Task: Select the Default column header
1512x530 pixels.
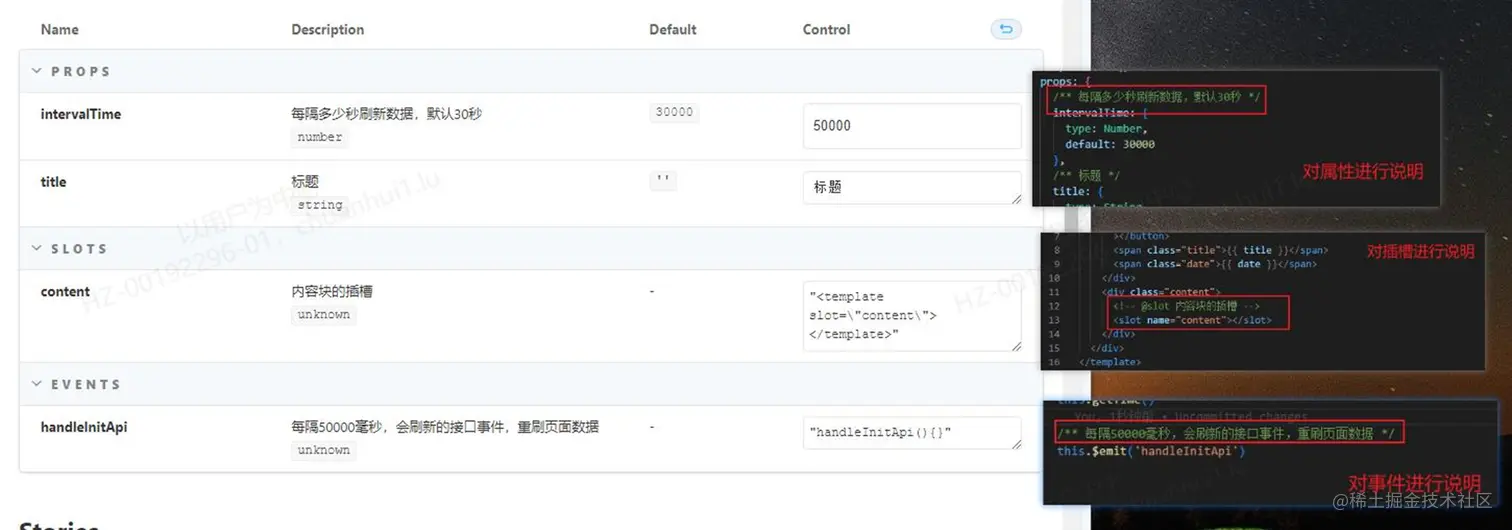Action: [x=673, y=30]
